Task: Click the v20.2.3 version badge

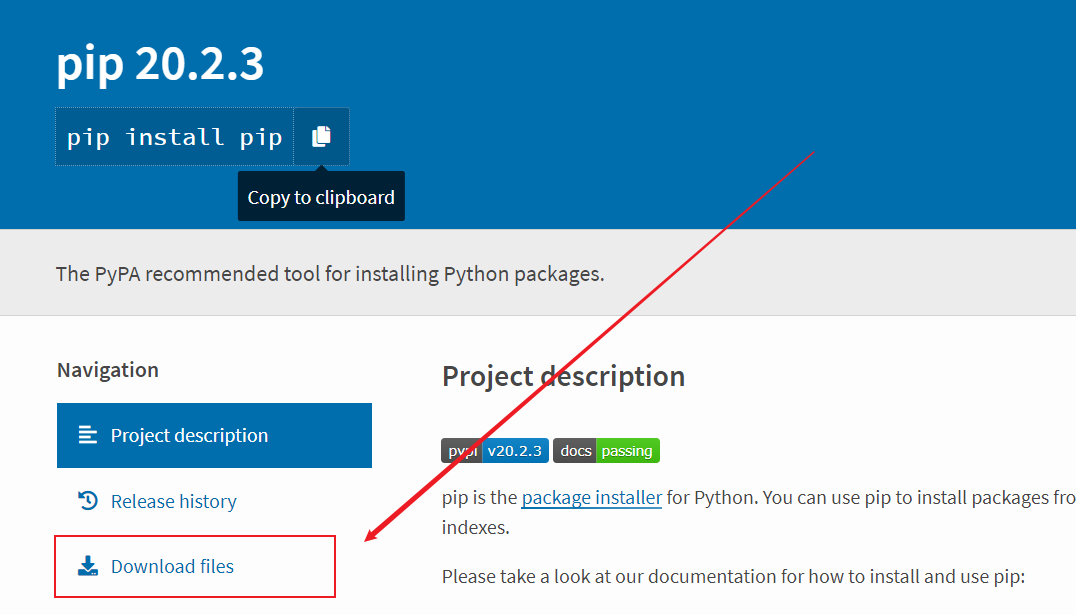Action: (514, 450)
